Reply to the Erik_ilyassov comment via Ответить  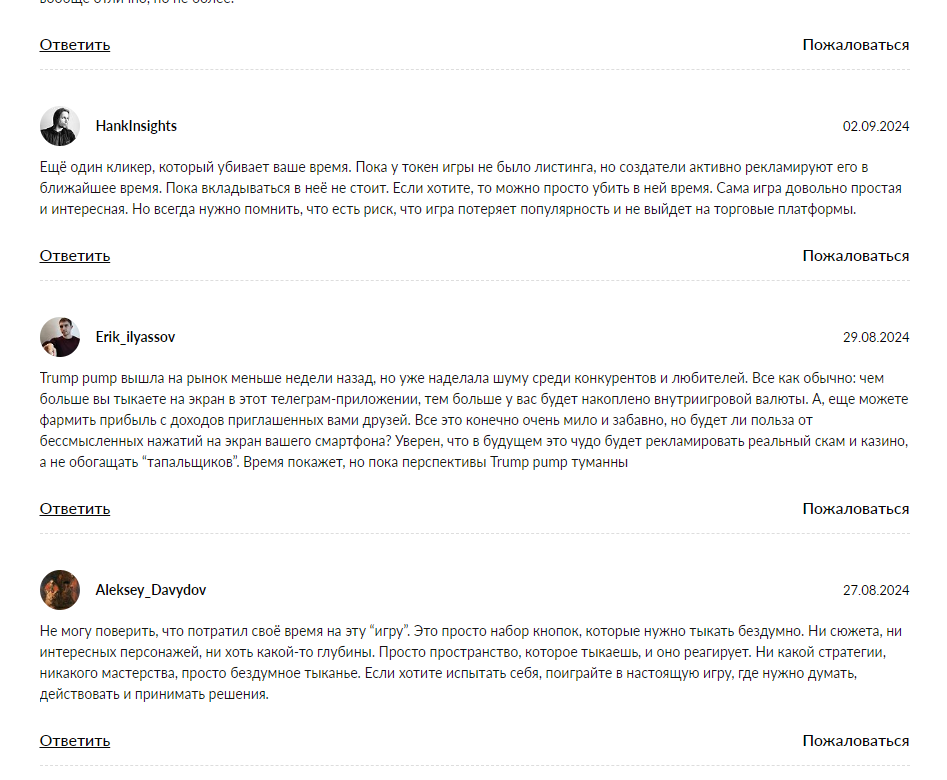coord(75,509)
